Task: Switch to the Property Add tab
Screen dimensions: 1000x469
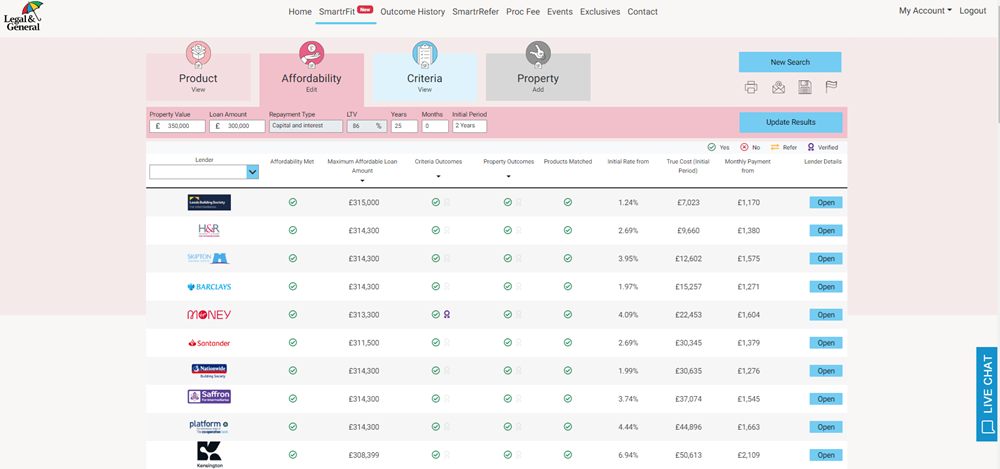Action: pyautogui.click(x=538, y=77)
